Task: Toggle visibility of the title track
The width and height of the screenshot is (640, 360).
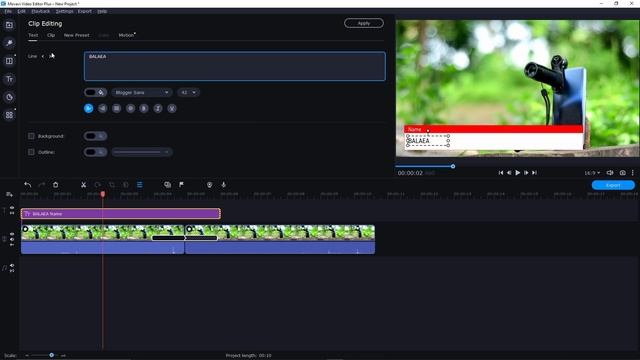Action: (12, 208)
